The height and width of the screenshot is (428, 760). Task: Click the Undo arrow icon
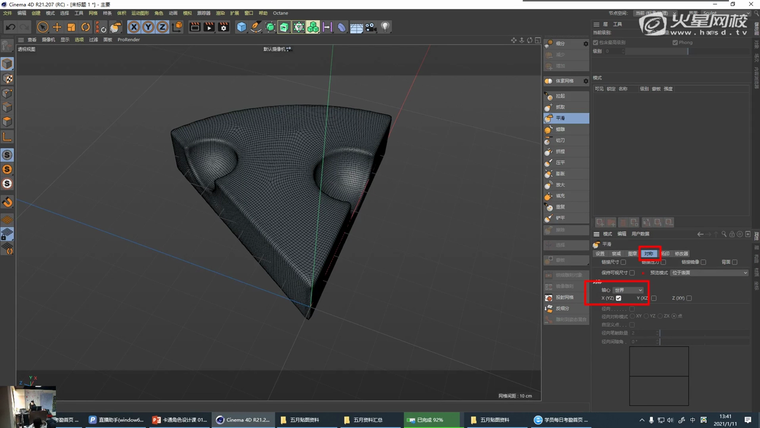(10, 27)
